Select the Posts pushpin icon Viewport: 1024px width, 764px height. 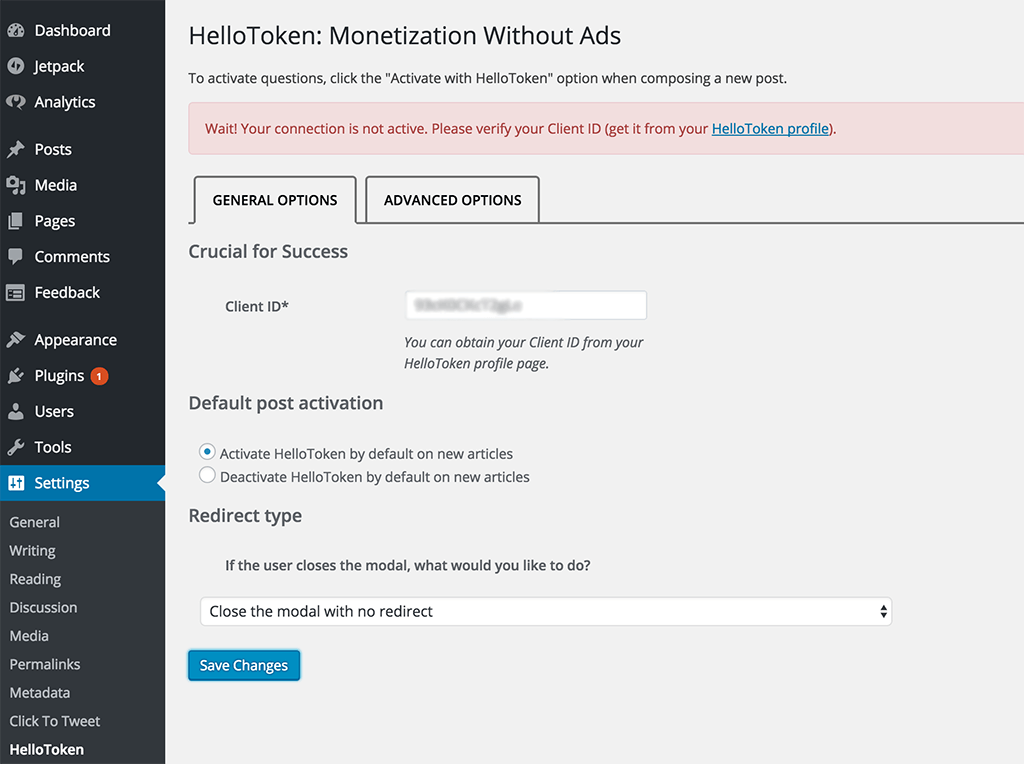click(16, 150)
